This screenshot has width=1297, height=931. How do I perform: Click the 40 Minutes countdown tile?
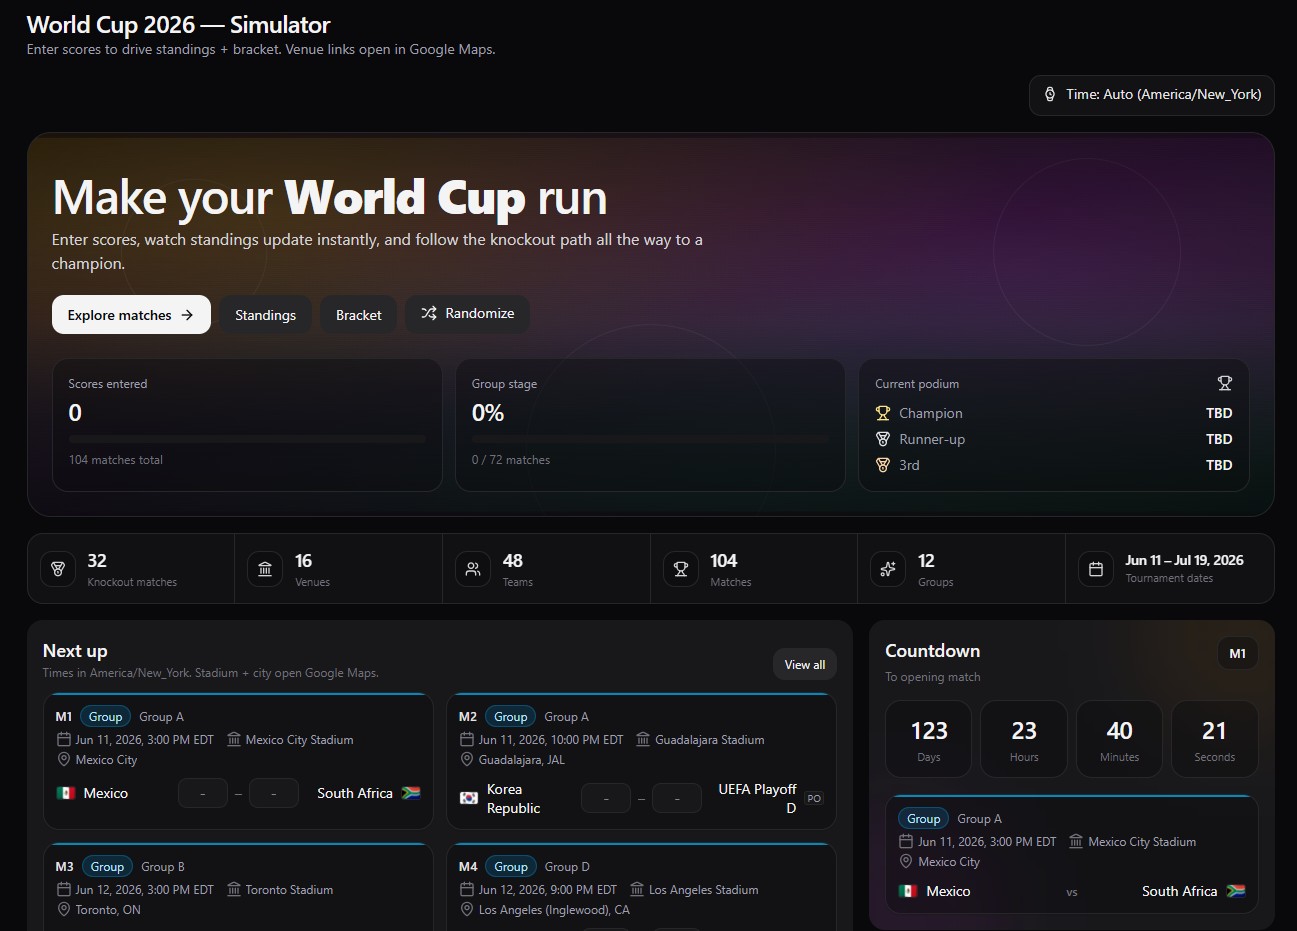click(x=1119, y=739)
